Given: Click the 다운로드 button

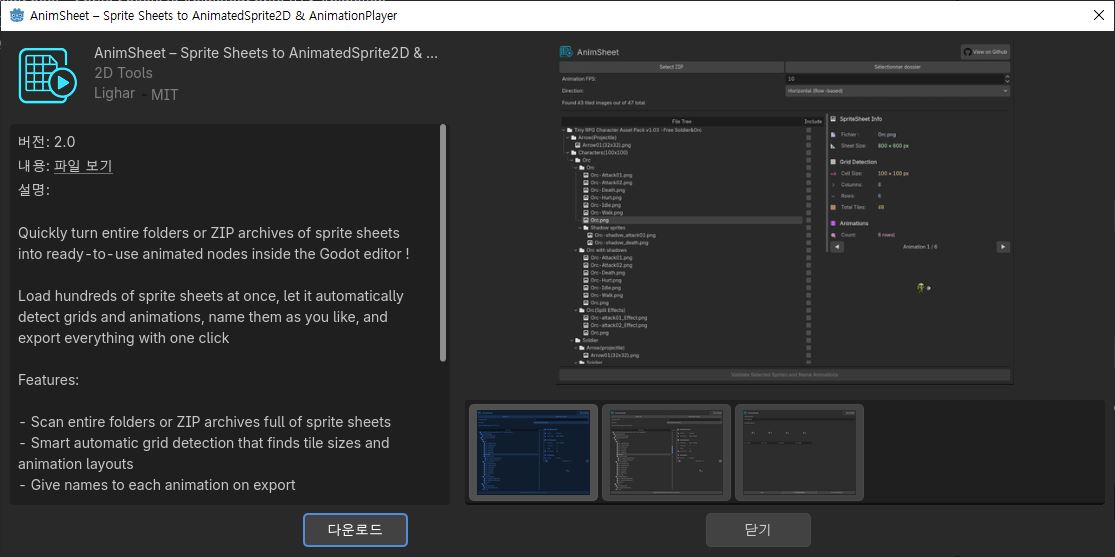Looking at the screenshot, I should click(356, 530).
